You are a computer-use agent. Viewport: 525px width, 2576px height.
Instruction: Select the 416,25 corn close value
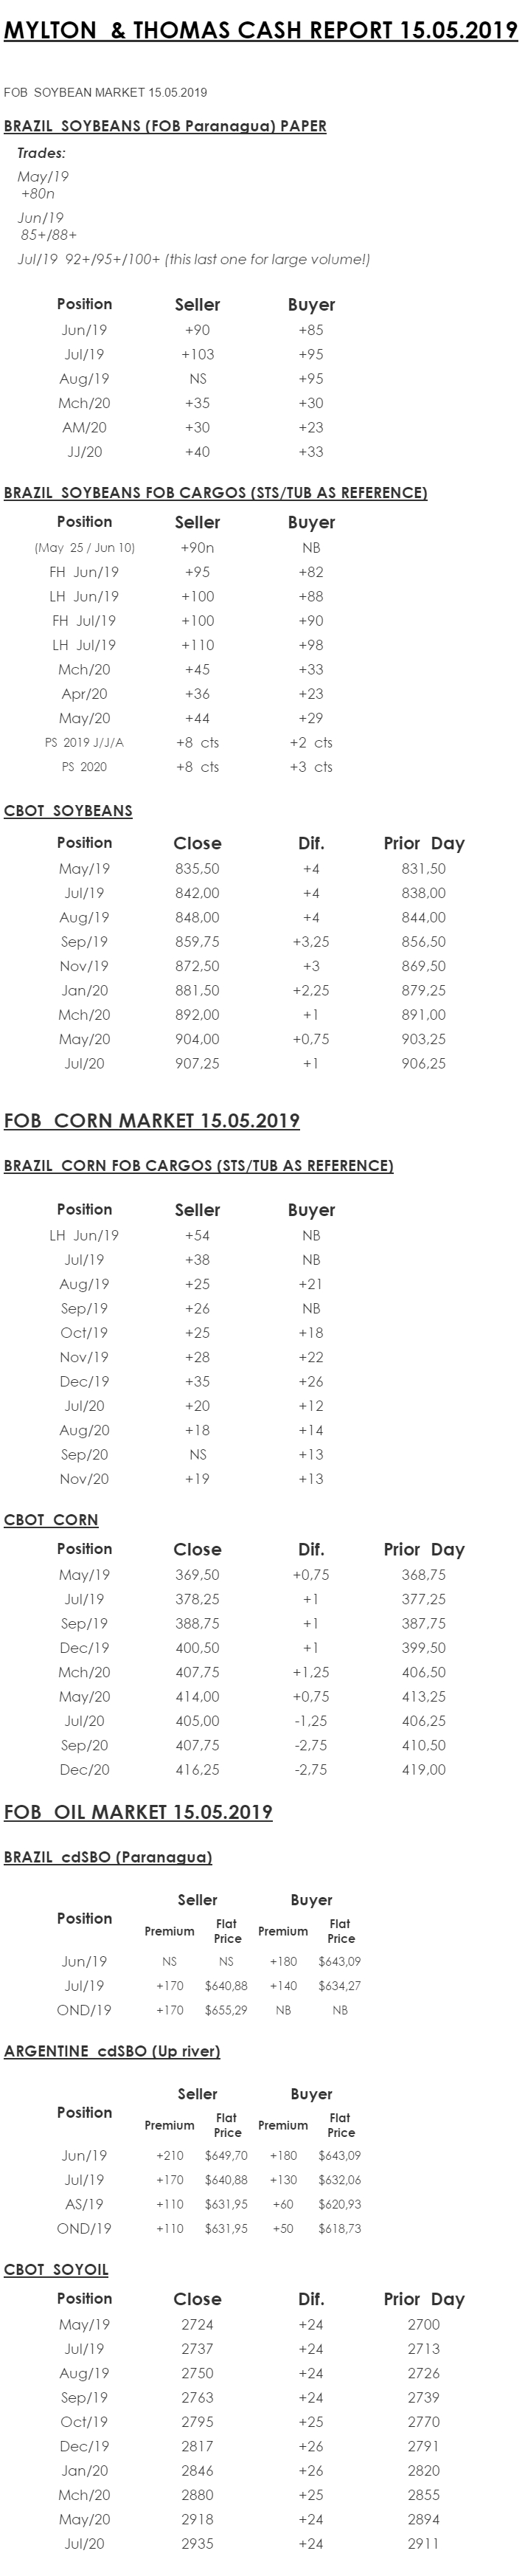(197, 1769)
